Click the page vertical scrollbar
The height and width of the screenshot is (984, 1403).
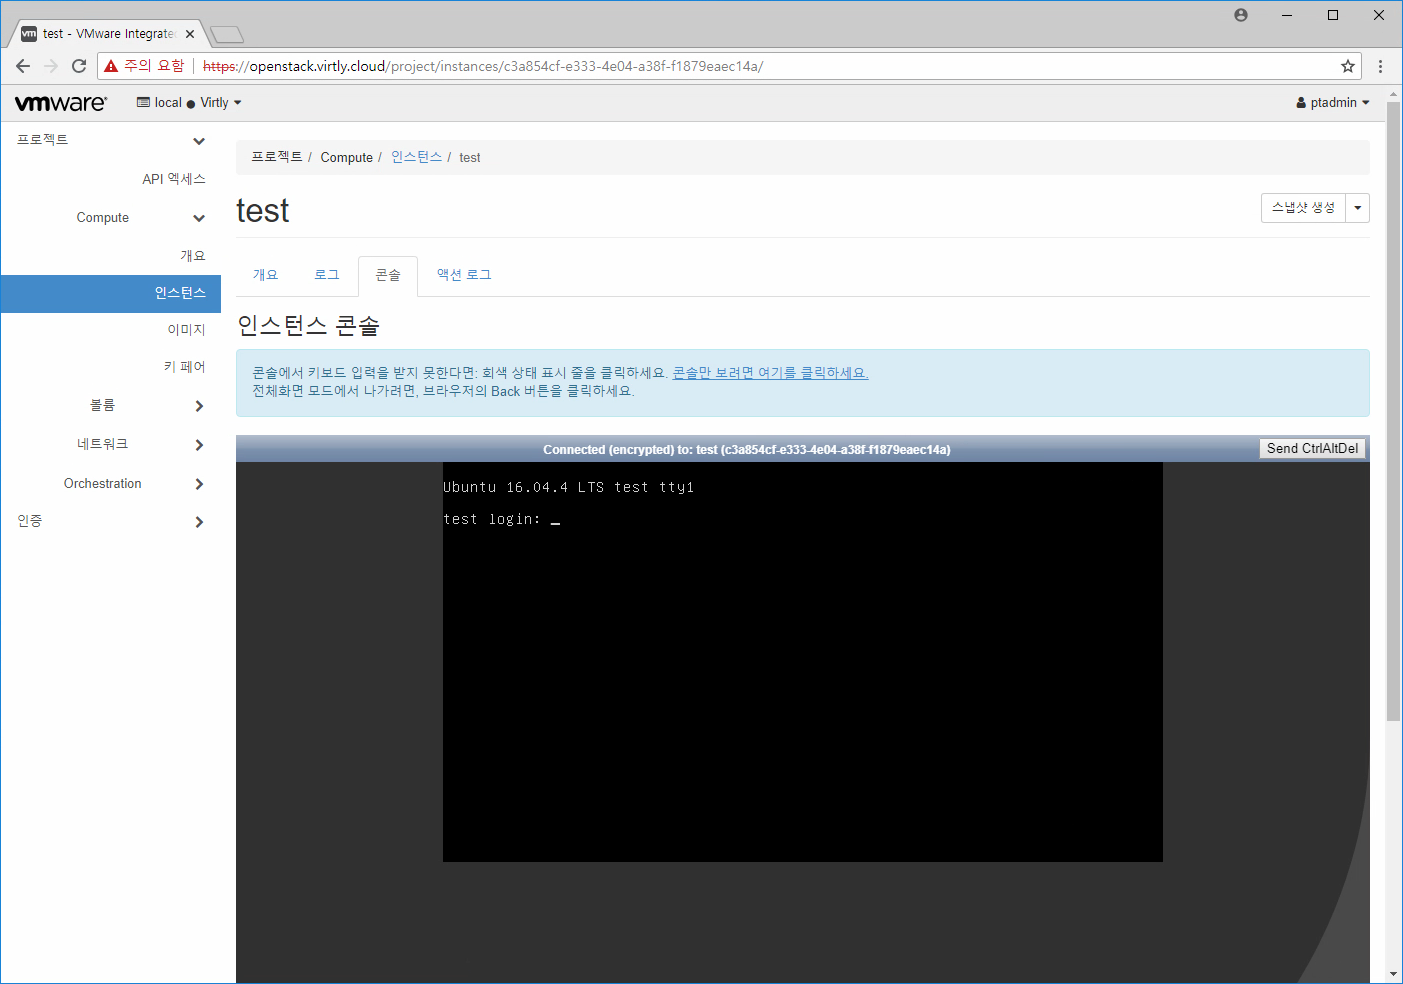pyautogui.click(x=1394, y=410)
